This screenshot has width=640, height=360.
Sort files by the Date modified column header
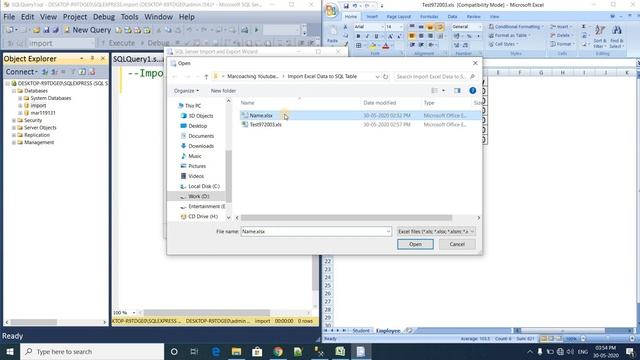380,103
